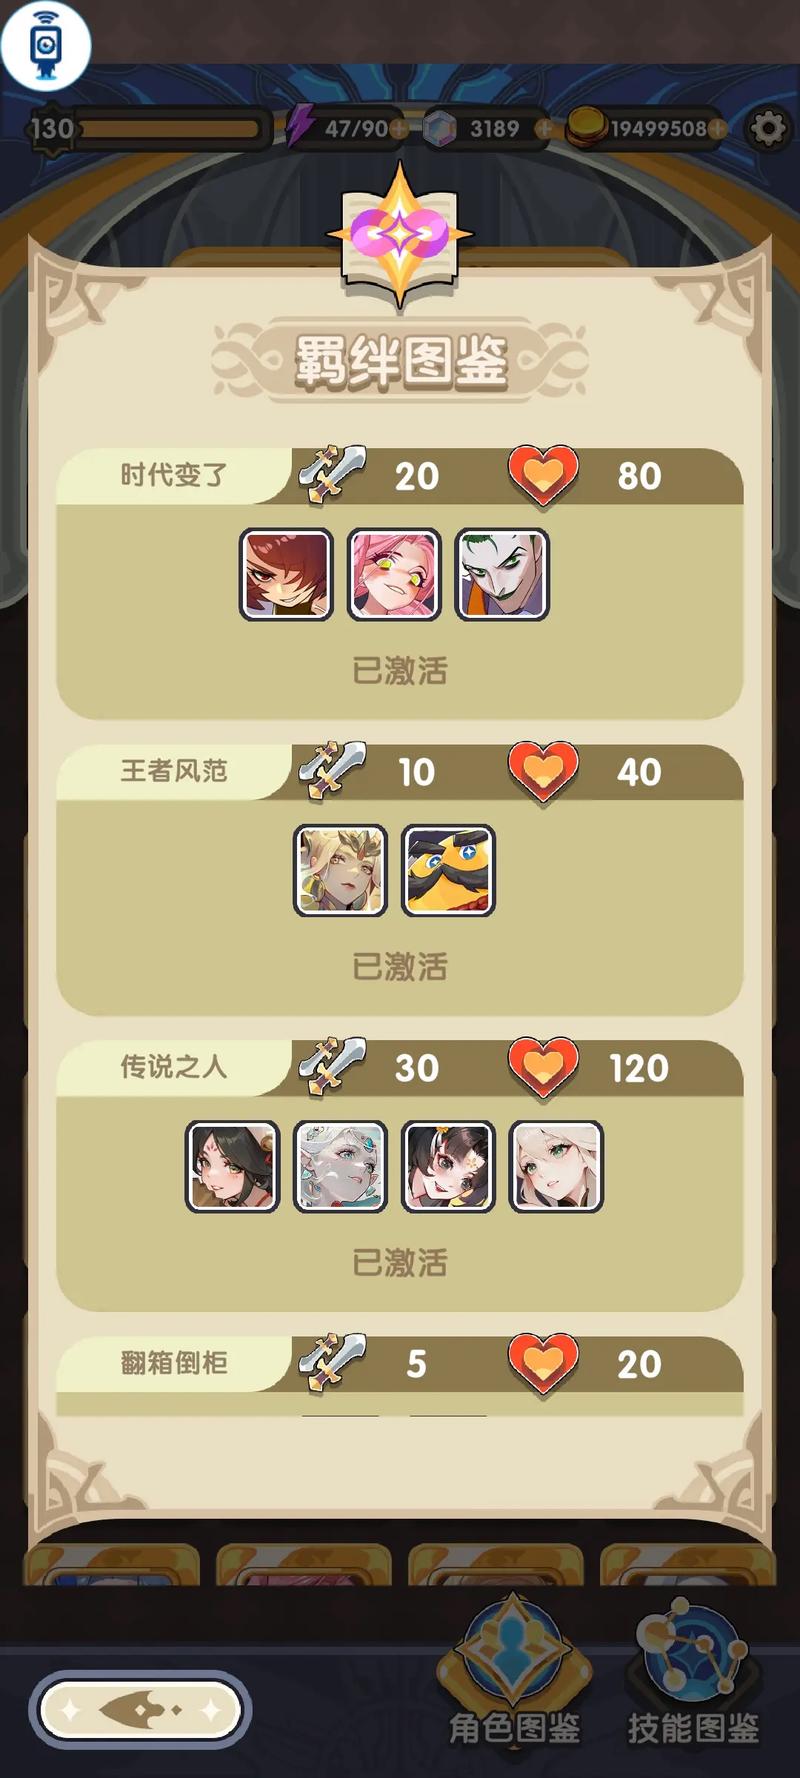Tap the golden crown woman in 王者风范
The image size is (800, 1778).
click(340, 871)
